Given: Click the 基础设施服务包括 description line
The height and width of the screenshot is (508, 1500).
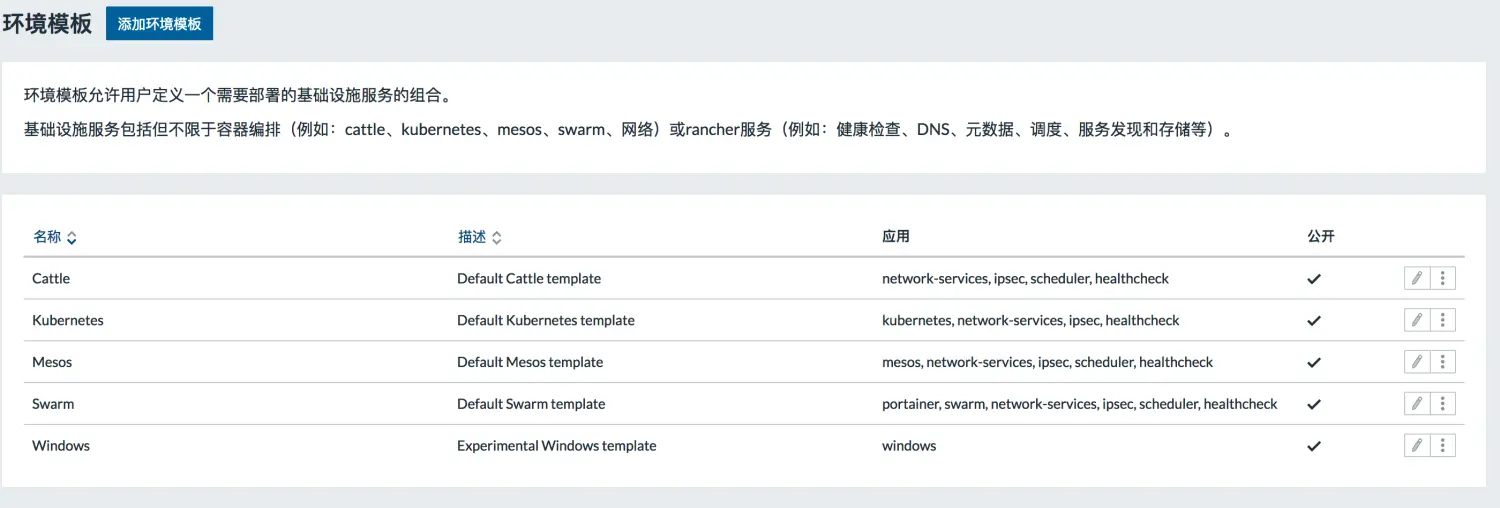Looking at the screenshot, I should 628,130.
